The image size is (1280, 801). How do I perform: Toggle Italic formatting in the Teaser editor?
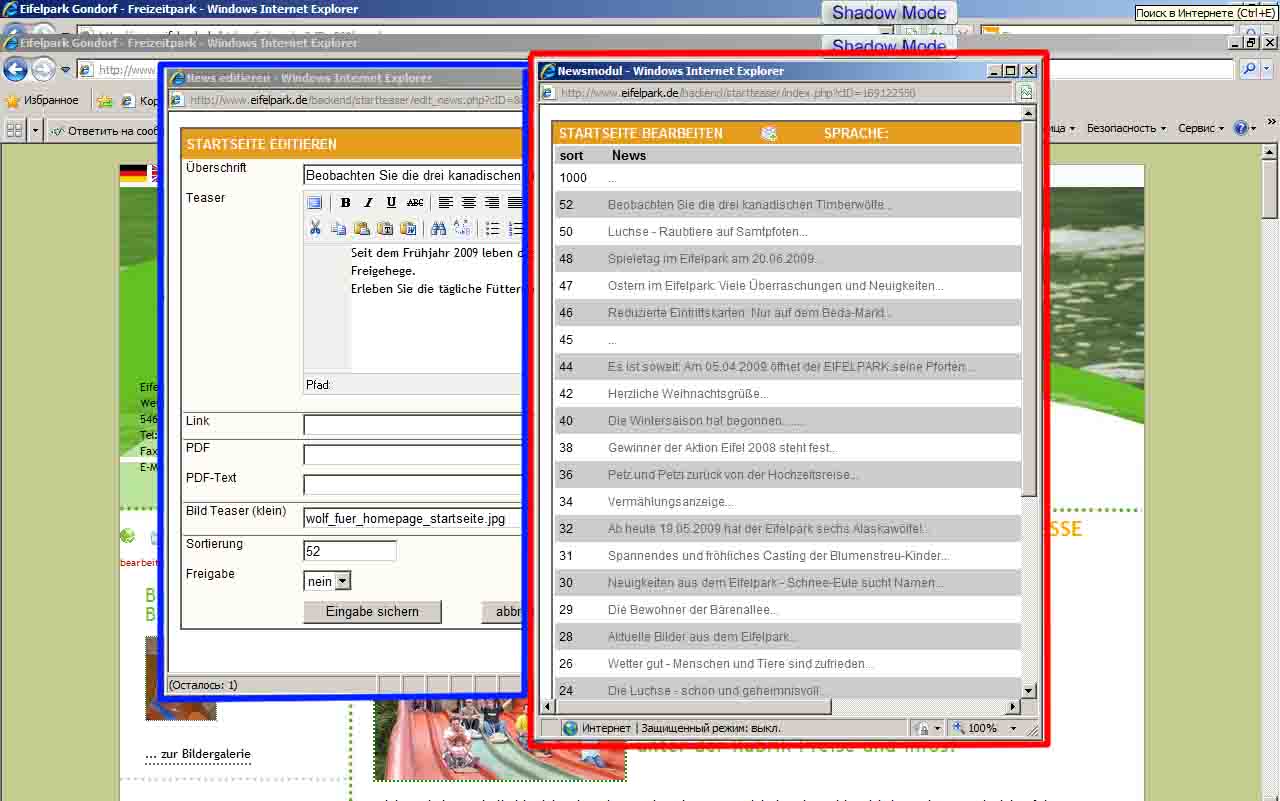click(x=368, y=202)
